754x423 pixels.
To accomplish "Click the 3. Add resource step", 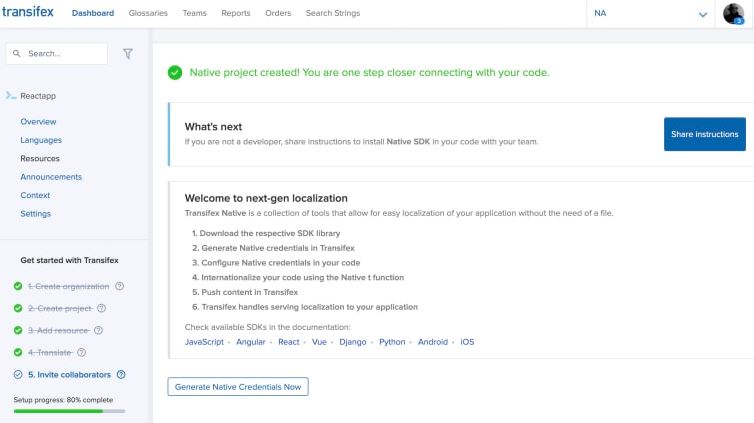I will (58, 330).
